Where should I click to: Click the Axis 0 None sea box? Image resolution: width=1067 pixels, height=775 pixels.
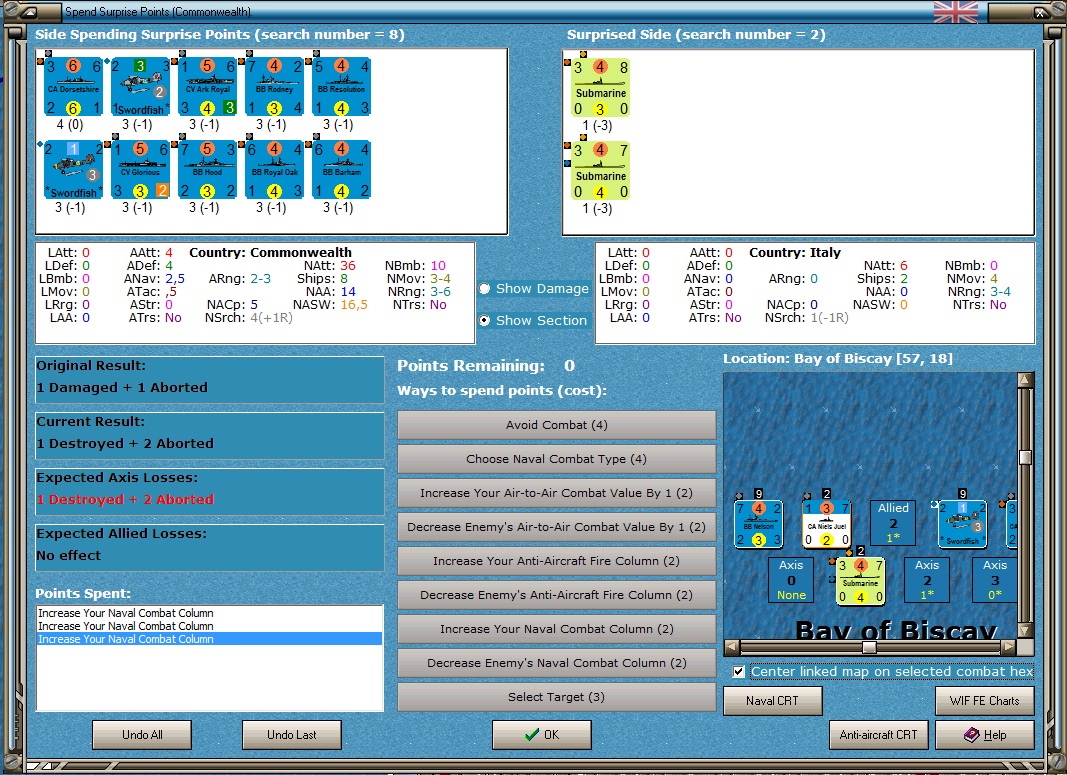tap(791, 580)
